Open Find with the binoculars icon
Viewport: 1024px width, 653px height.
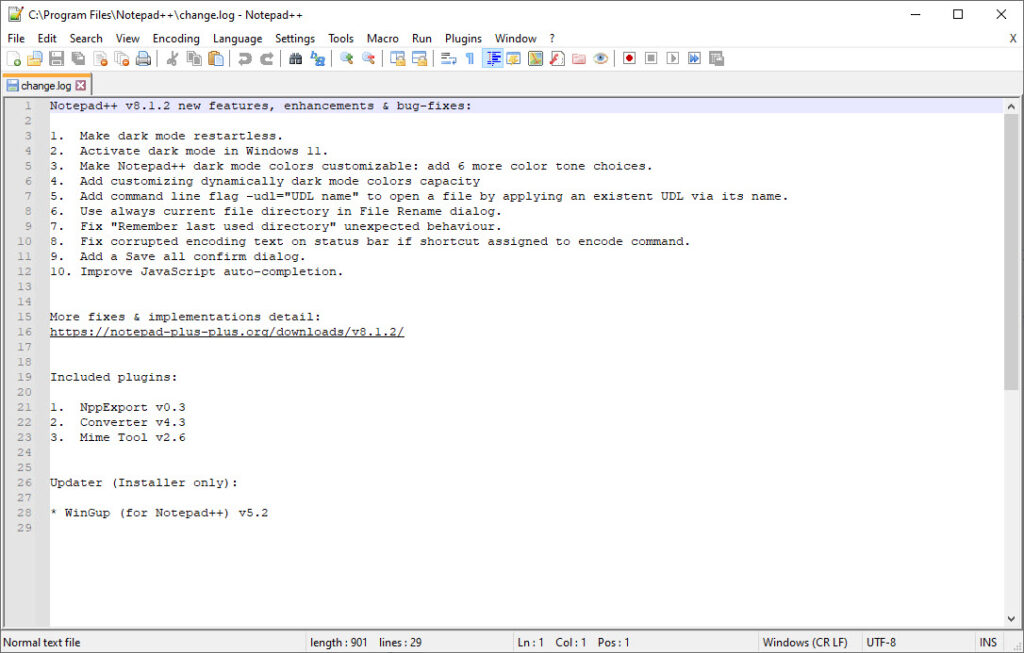296,59
